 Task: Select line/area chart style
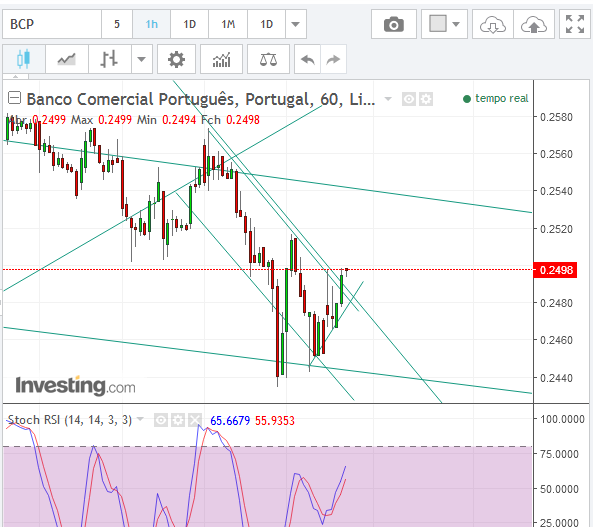(x=67, y=59)
